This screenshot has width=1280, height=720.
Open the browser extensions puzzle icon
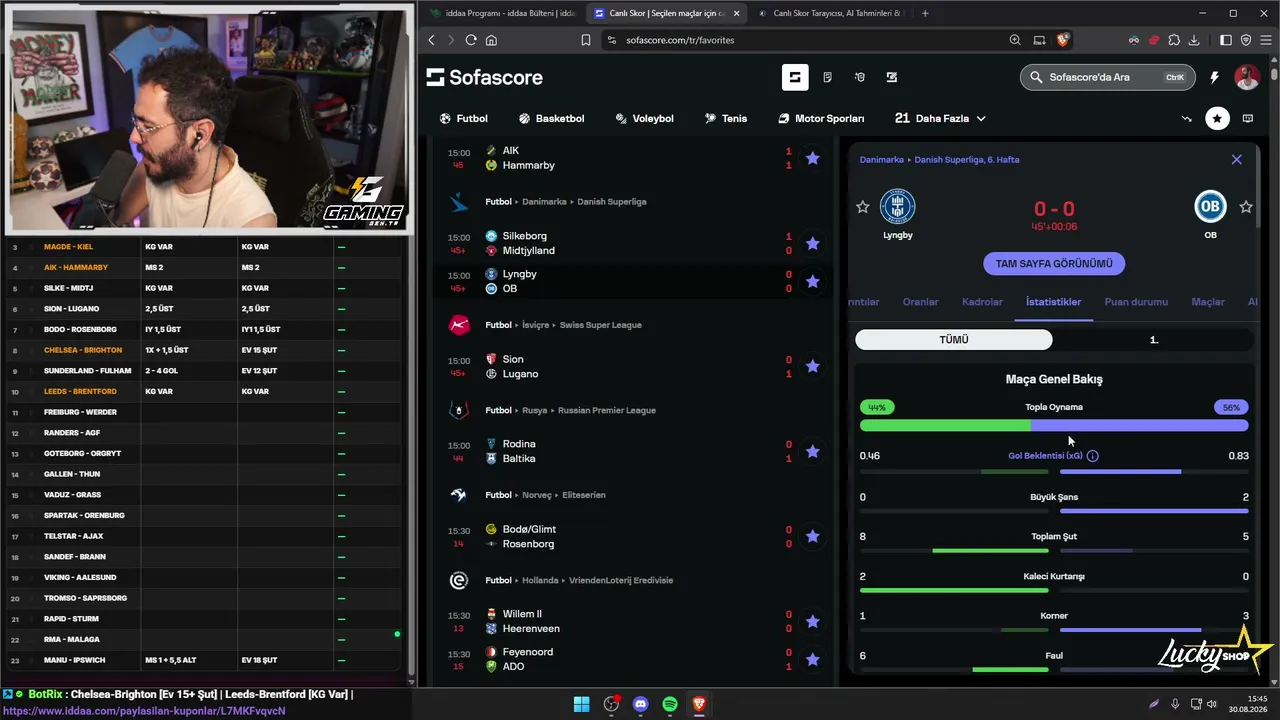1174,40
